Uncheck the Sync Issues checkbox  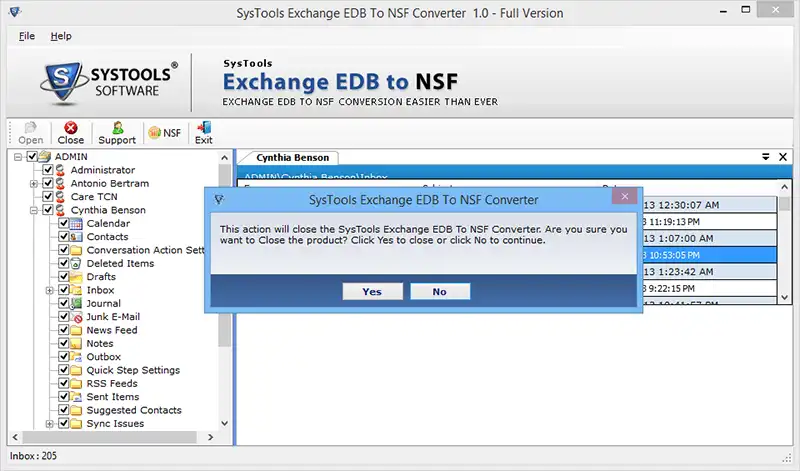[63, 423]
